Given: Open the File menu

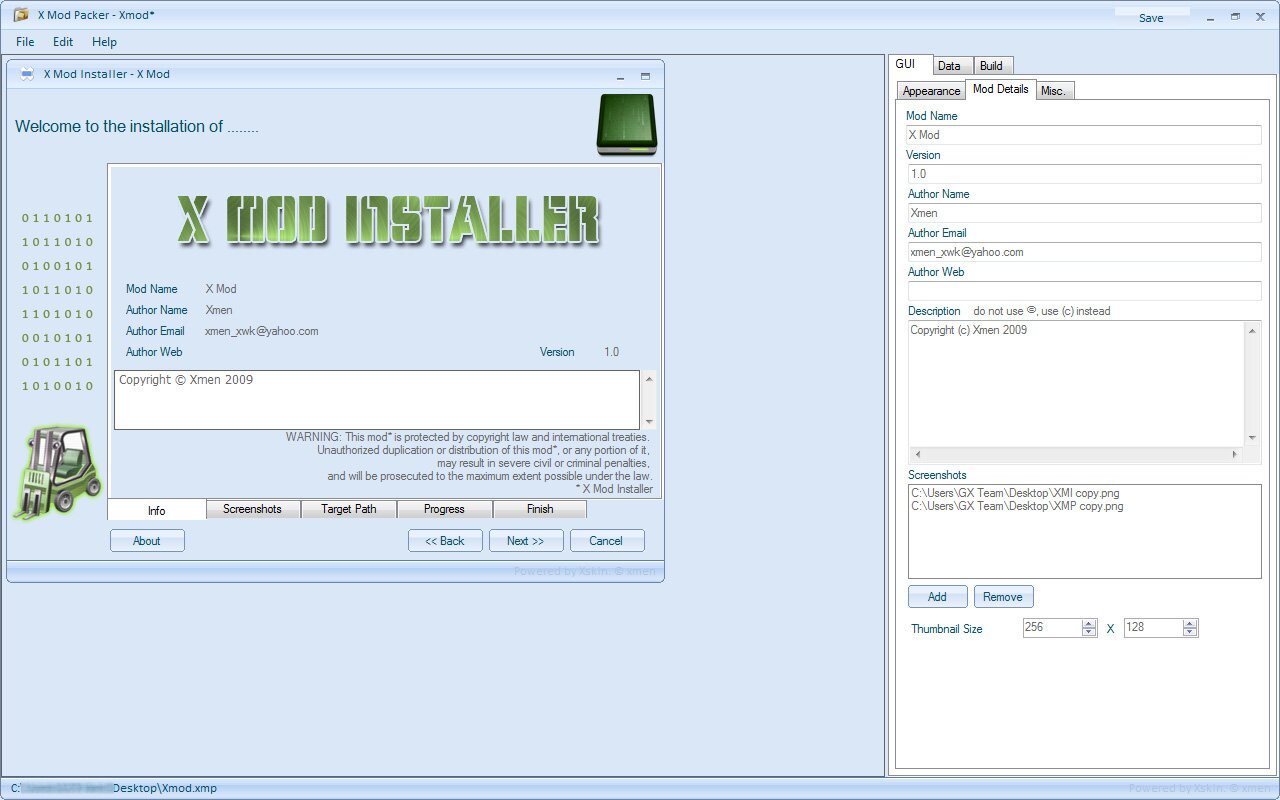Looking at the screenshot, I should pos(25,42).
